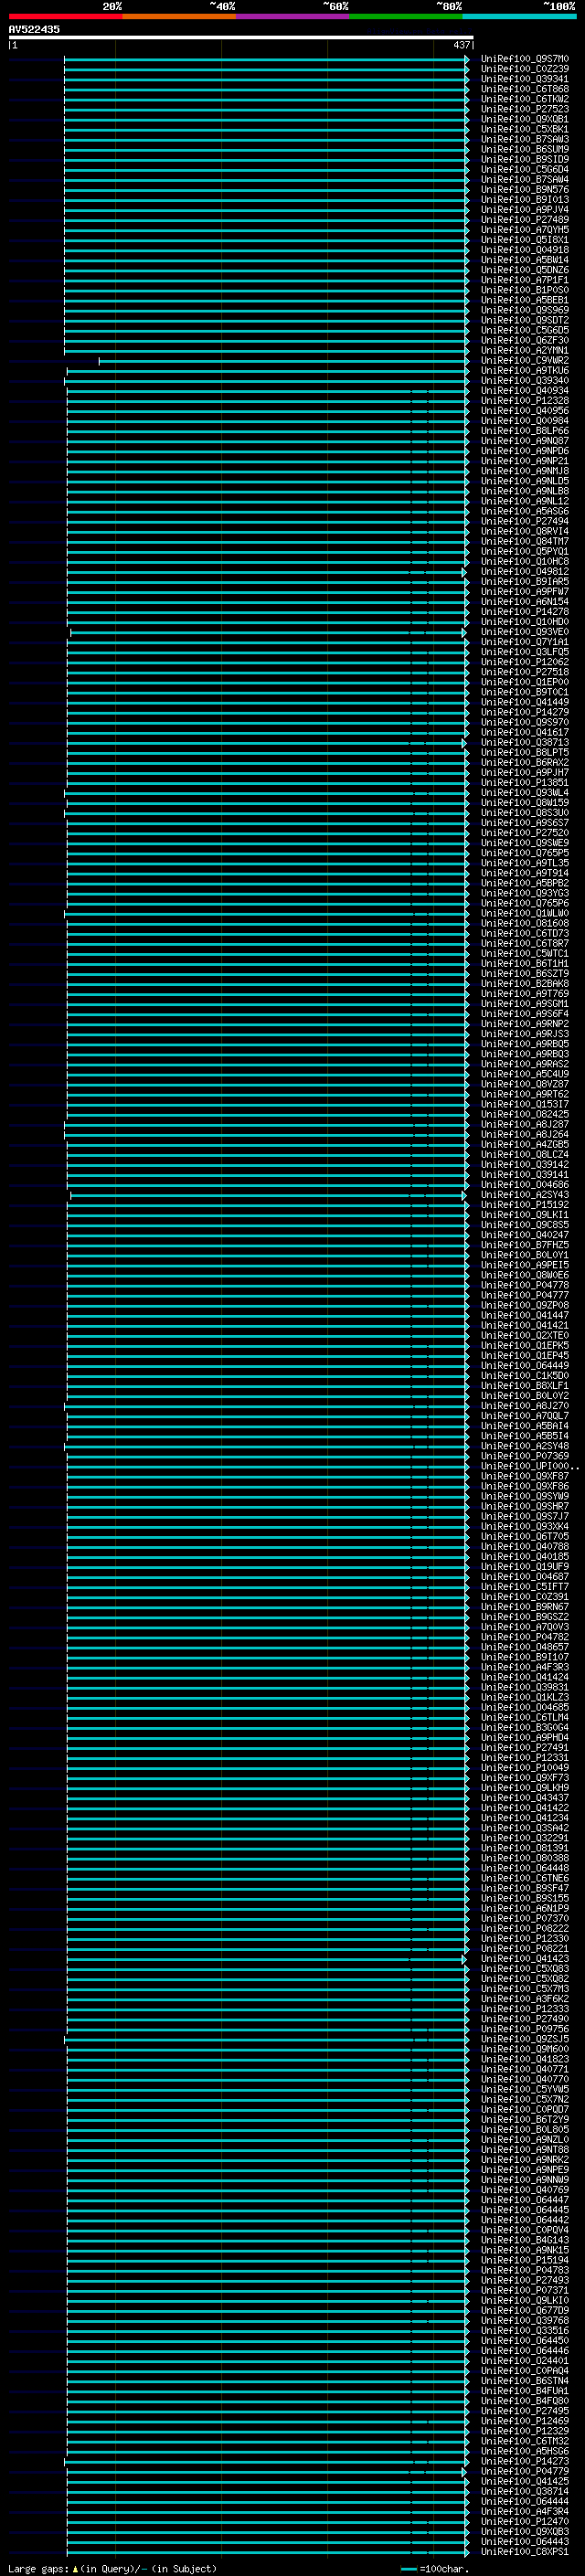The image size is (585, 2576).
Task: Click the query end position label 437
Action: click(x=461, y=45)
